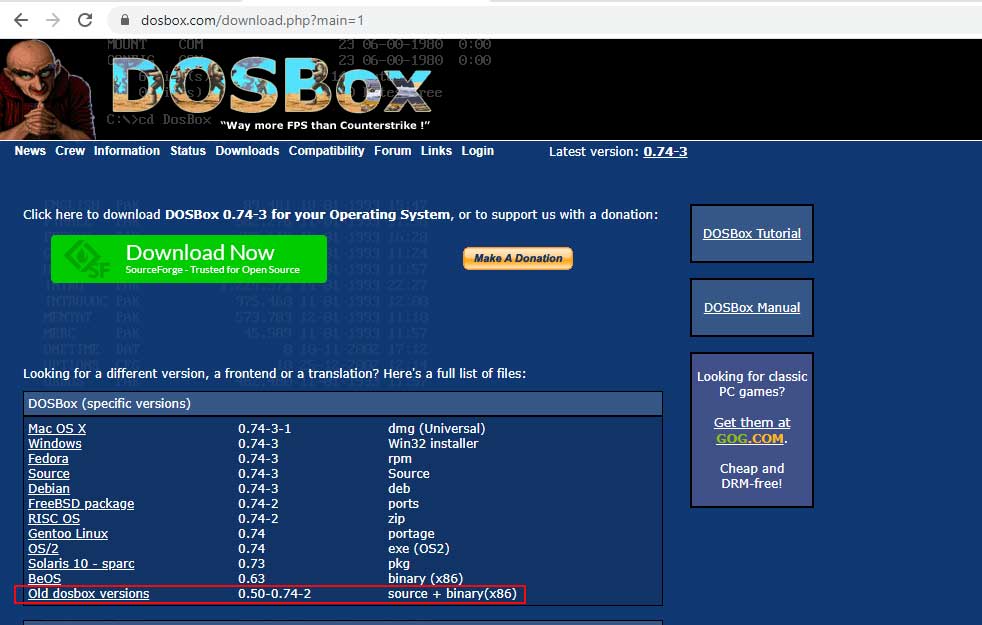Open the News menu item

[30, 151]
